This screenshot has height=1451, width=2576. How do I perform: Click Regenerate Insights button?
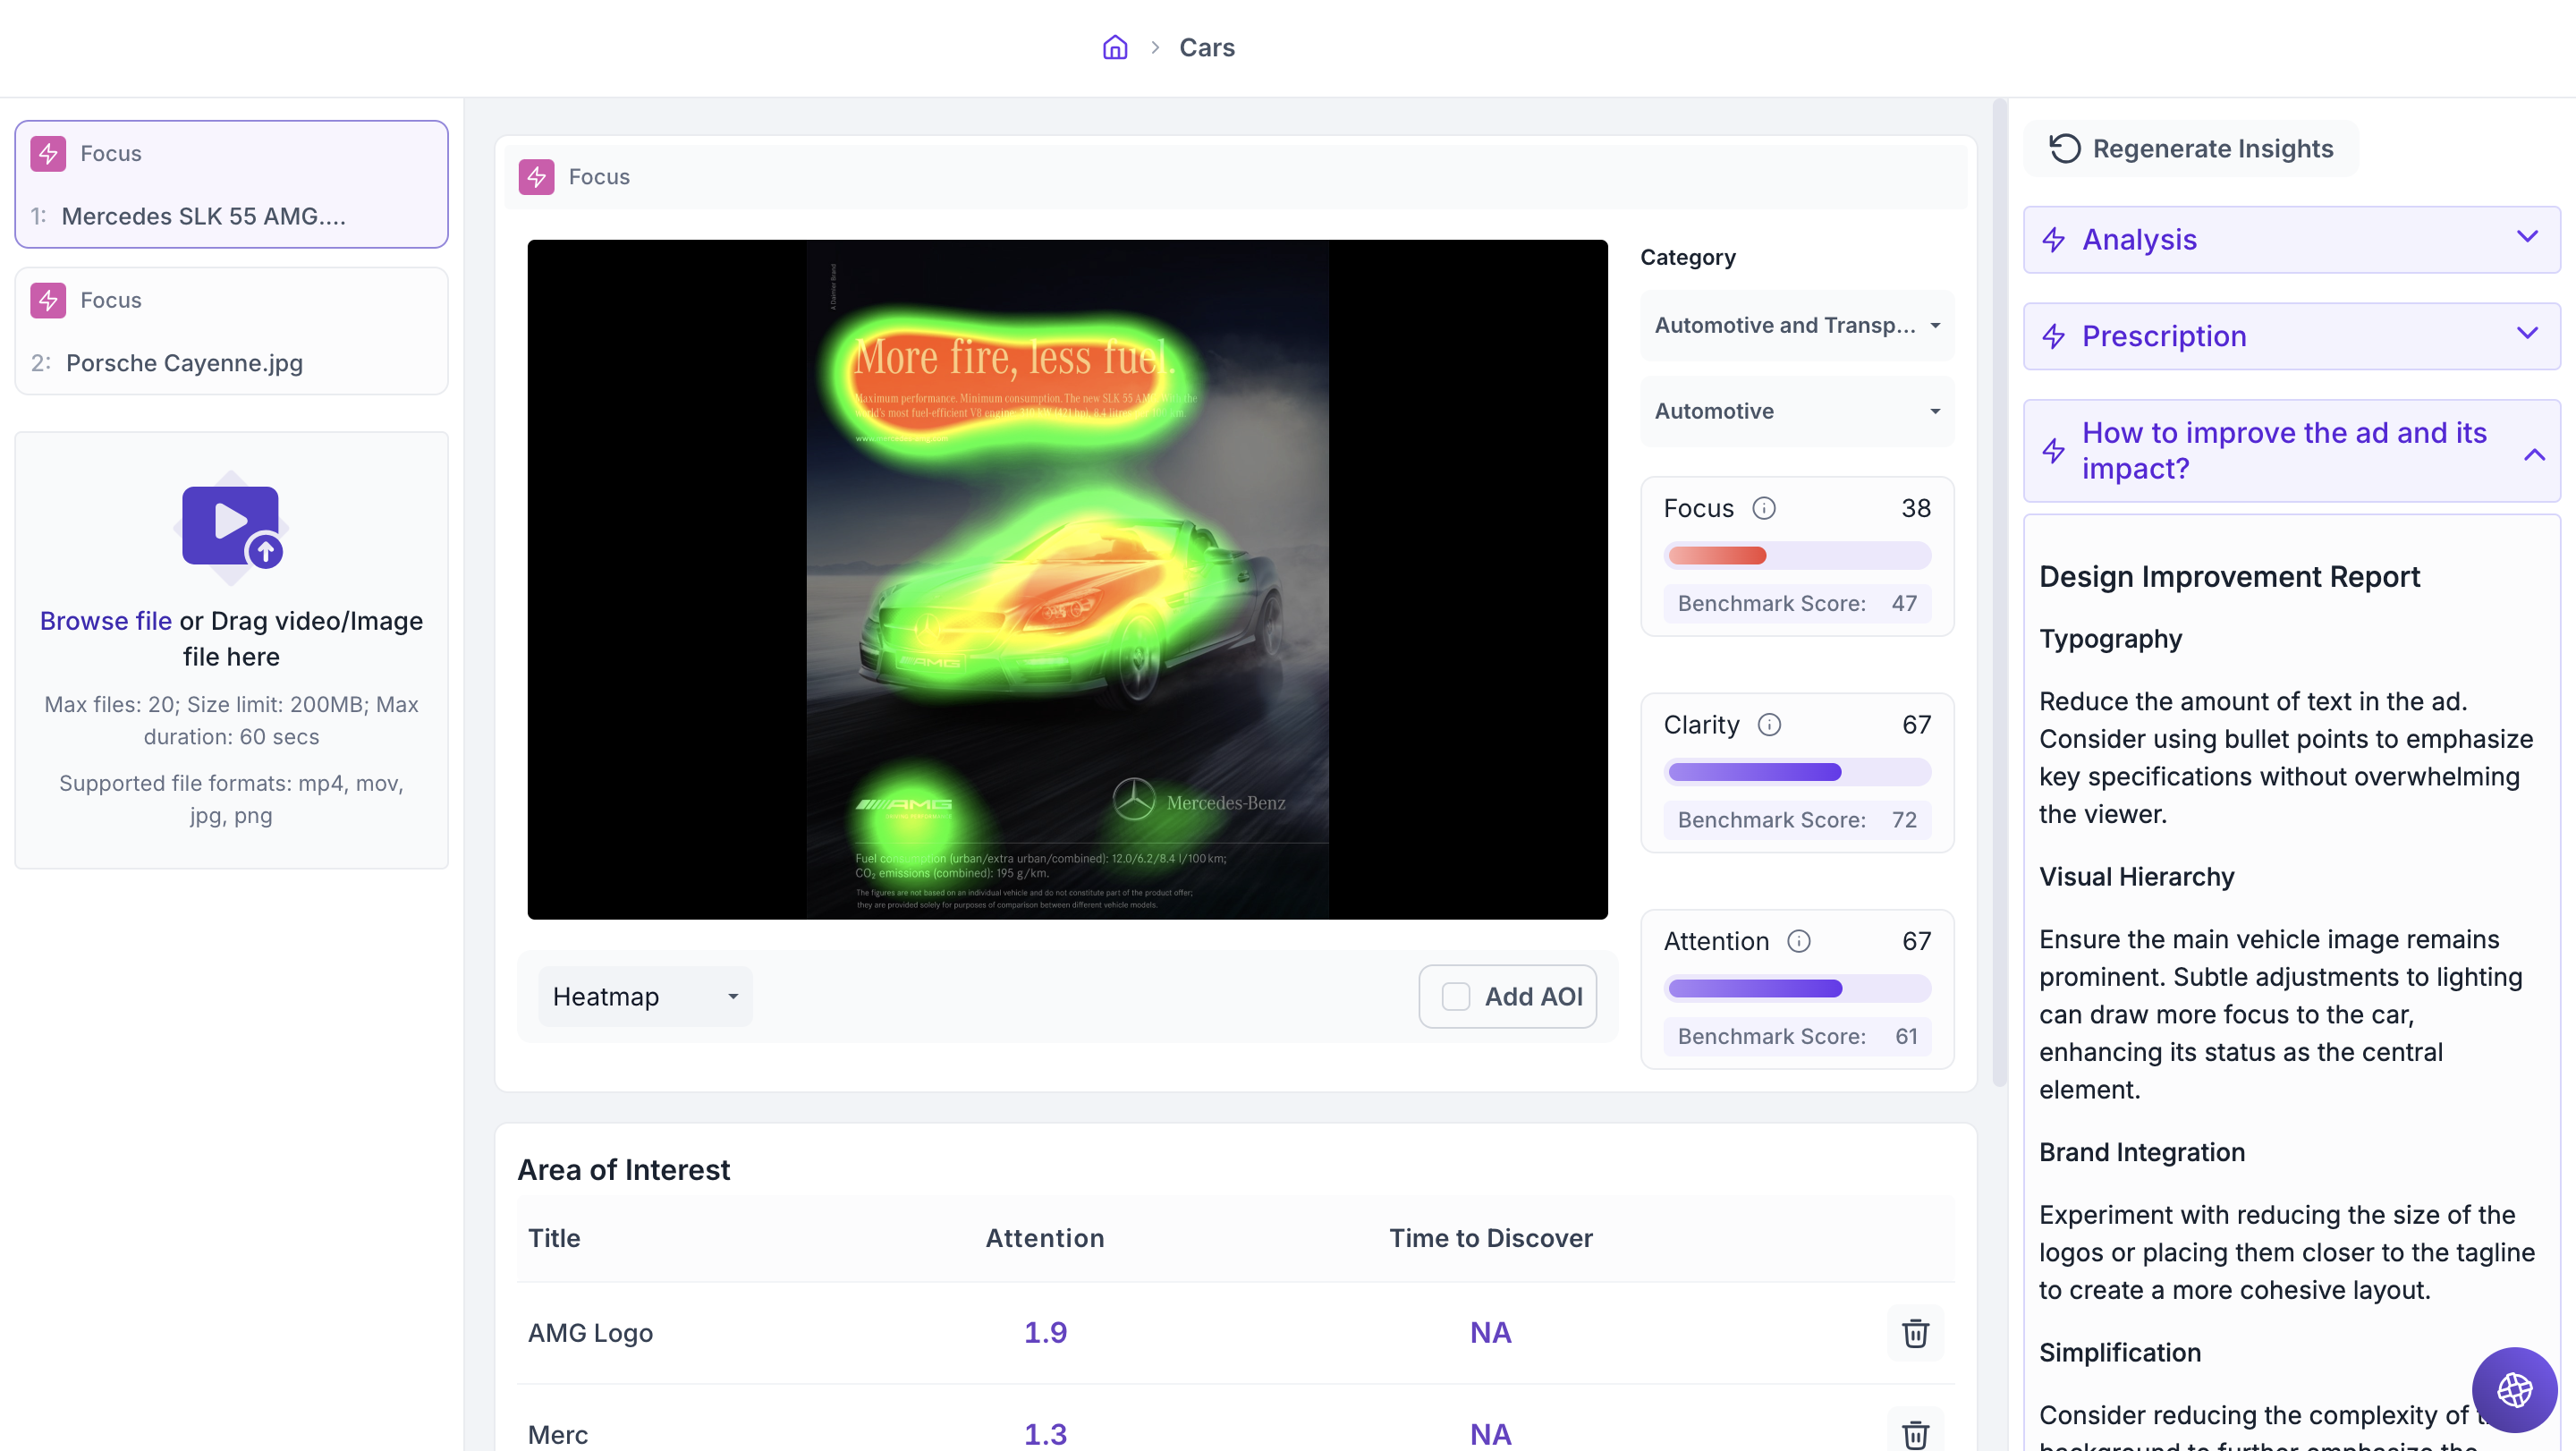point(2191,148)
